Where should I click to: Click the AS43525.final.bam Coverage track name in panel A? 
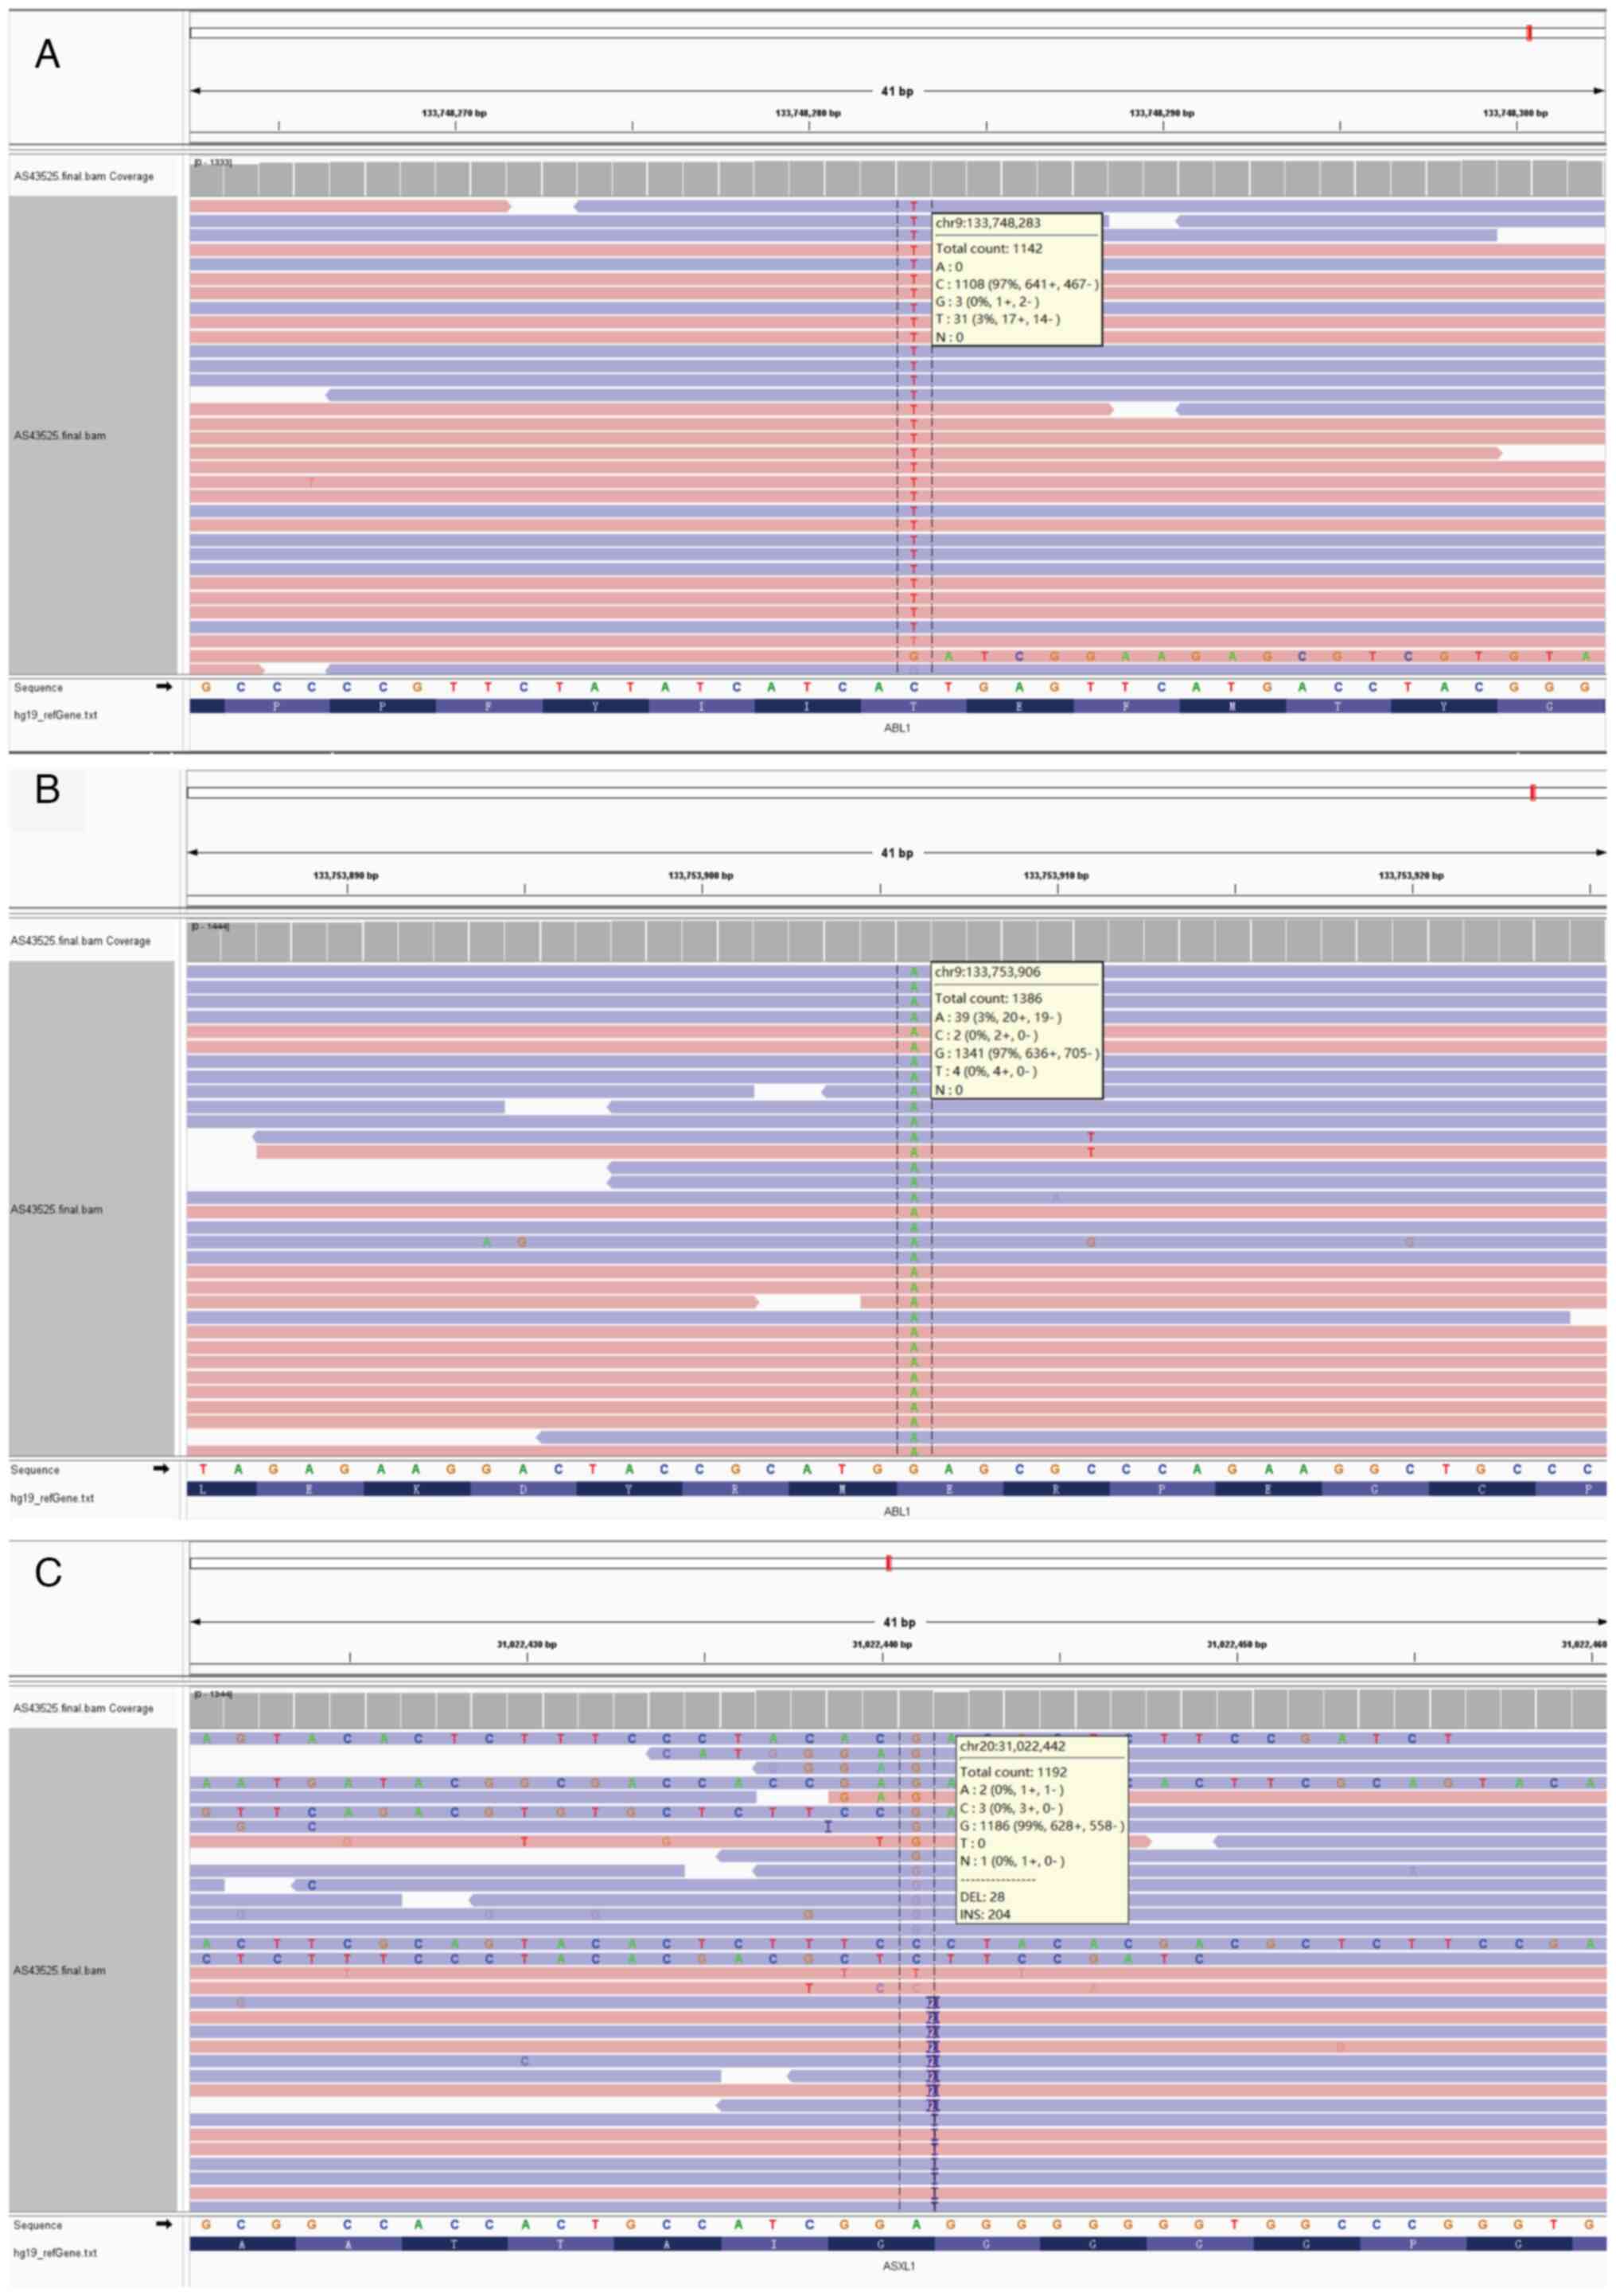coord(83,177)
